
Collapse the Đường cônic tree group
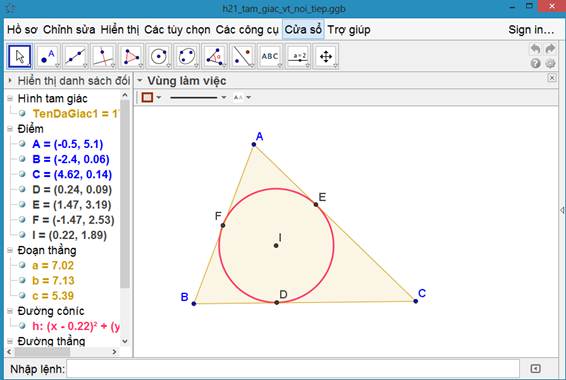pos(10,311)
